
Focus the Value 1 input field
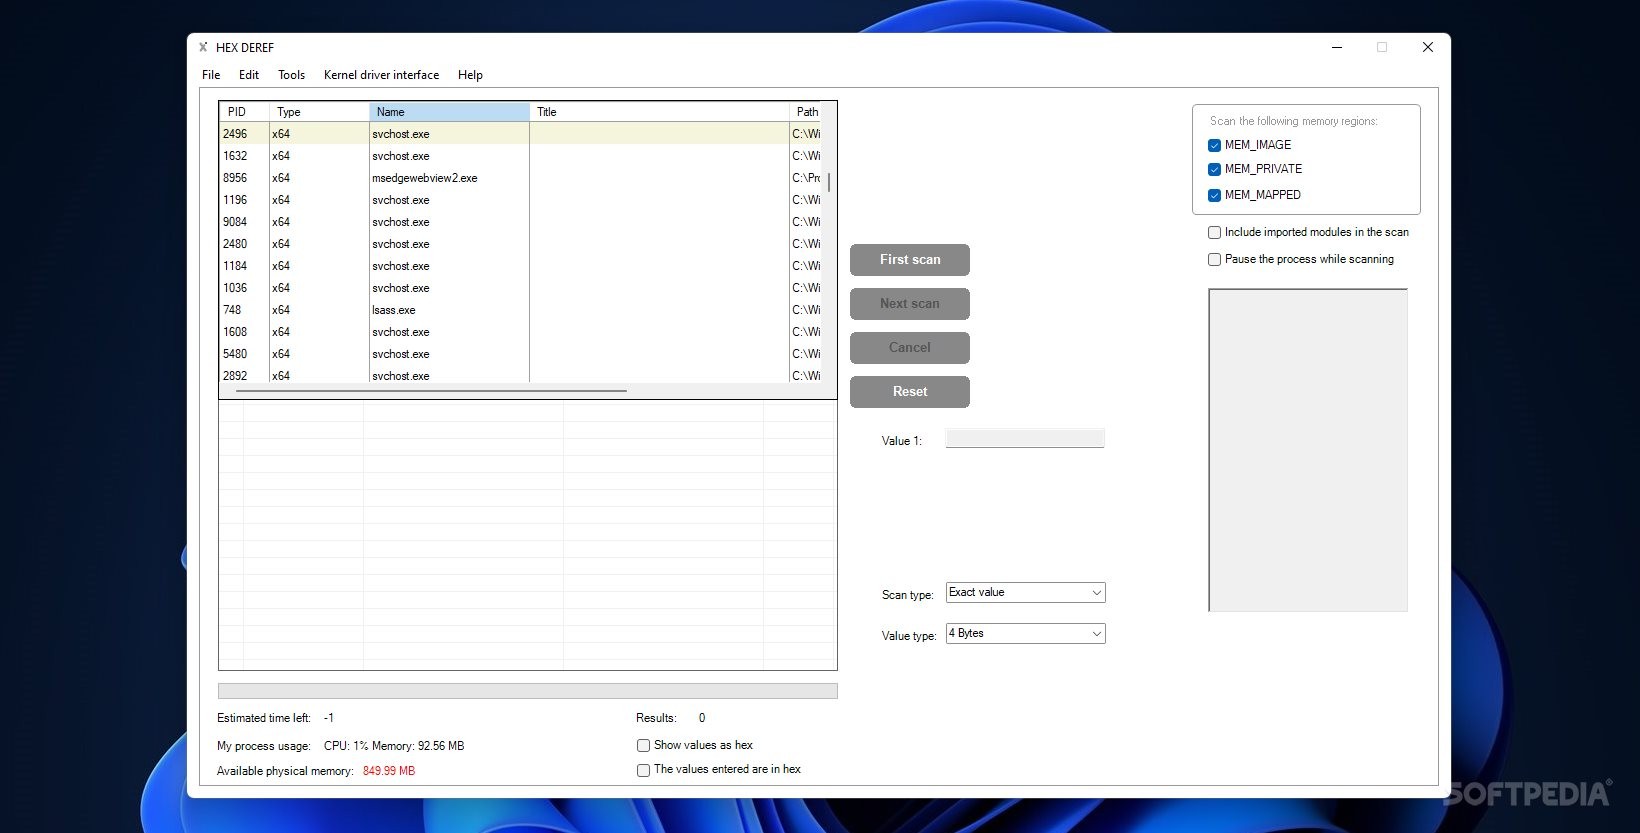coord(1025,438)
